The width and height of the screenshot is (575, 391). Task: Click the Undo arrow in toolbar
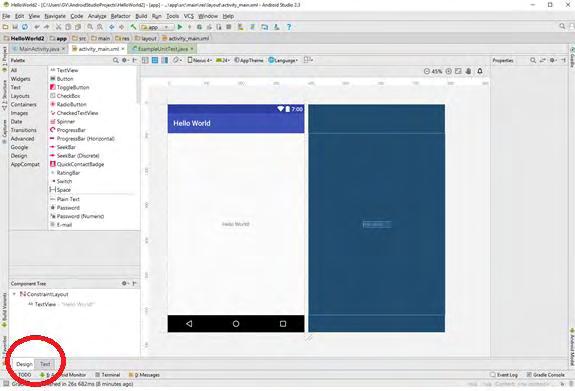(37, 27)
